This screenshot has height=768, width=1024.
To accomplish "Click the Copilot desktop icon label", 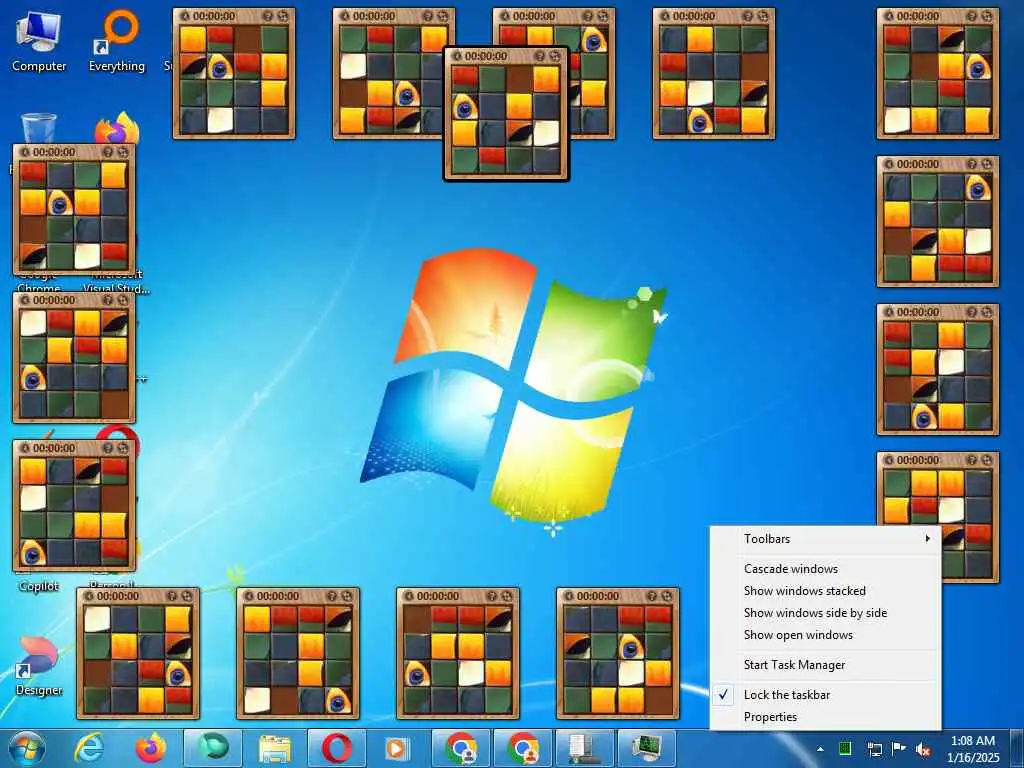I will (x=39, y=586).
